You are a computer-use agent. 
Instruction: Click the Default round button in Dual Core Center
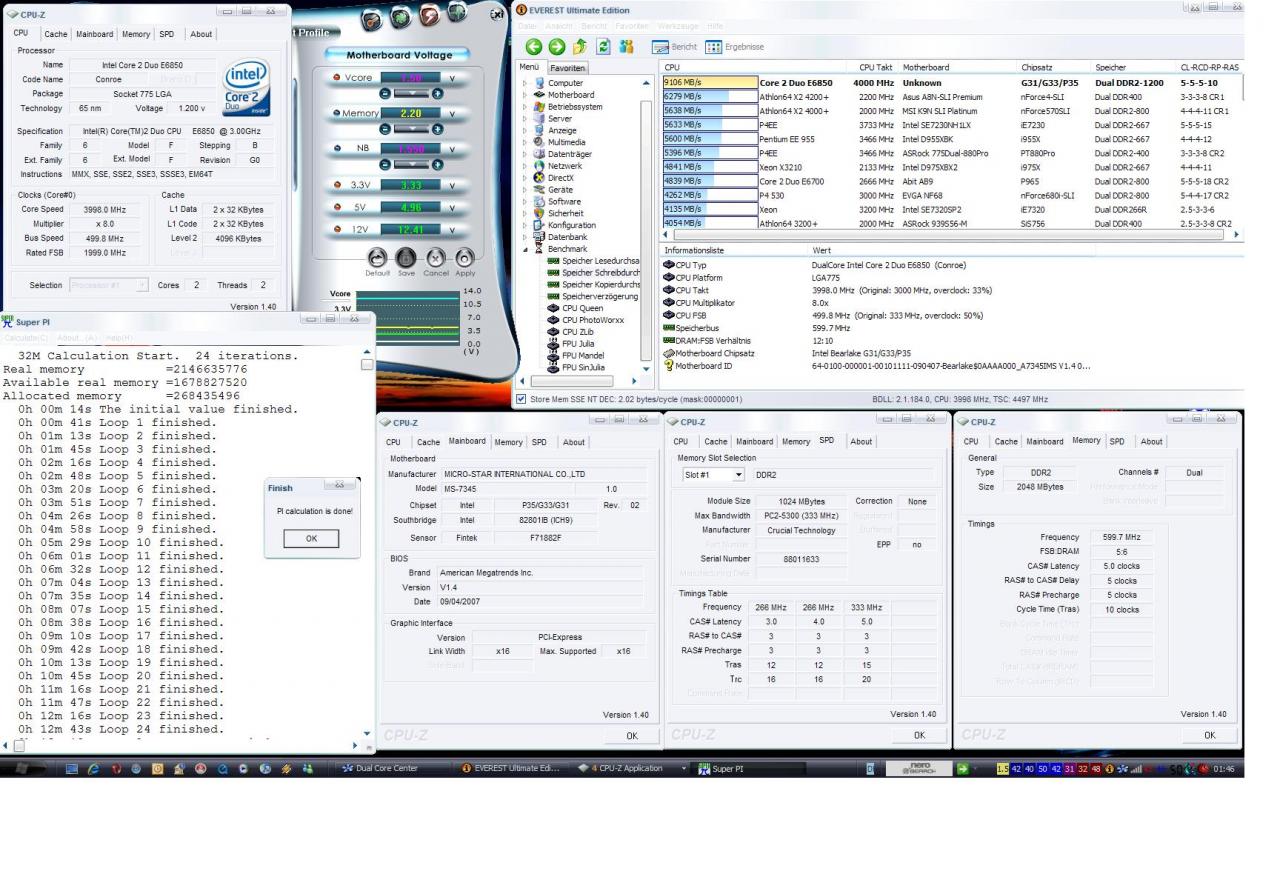[x=377, y=258]
